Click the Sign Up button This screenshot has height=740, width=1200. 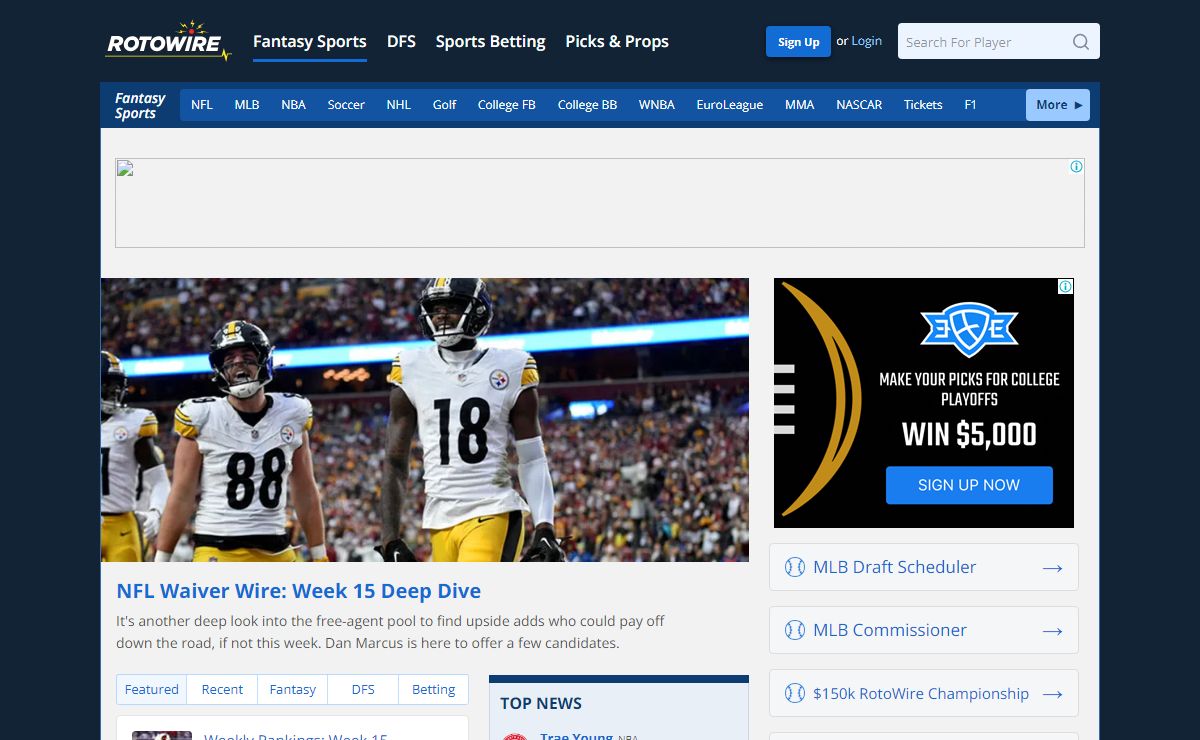[798, 42]
